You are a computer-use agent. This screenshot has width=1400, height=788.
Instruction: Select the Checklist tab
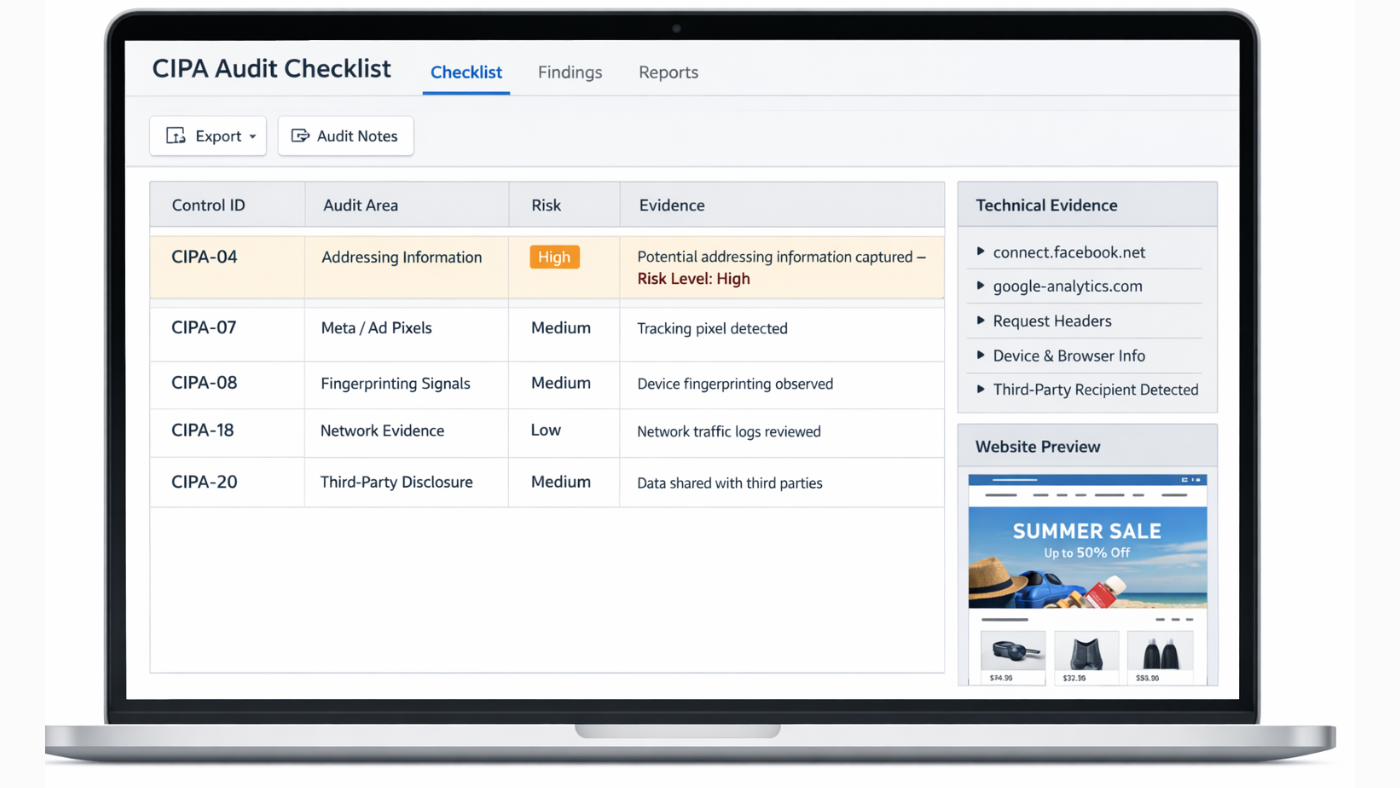tap(466, 72)
